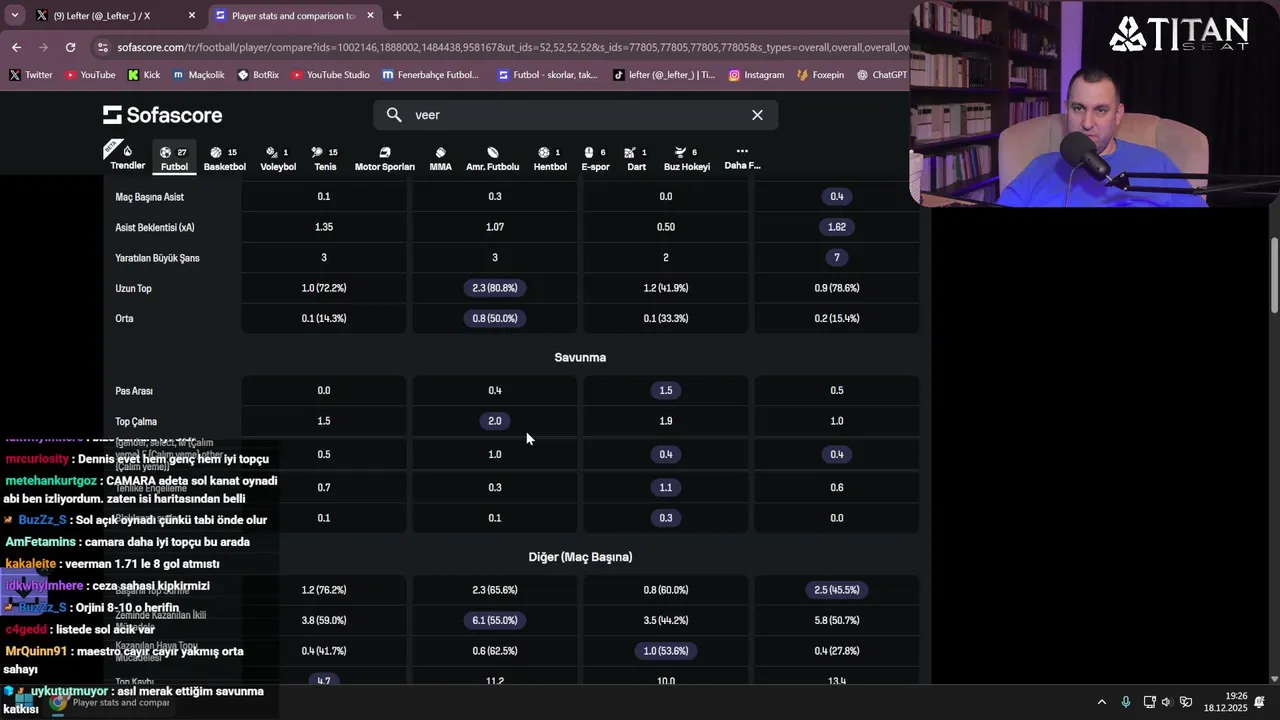
Task: Click the highlighted 2.5 (45.5%) value
Action: tap(837, 590)
